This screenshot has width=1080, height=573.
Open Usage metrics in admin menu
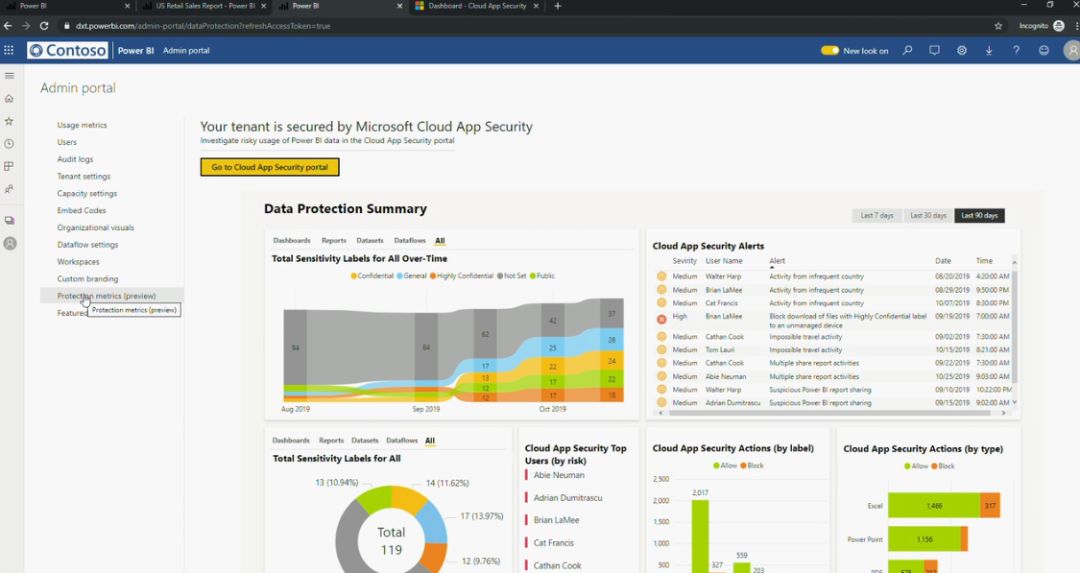(82, 125)
